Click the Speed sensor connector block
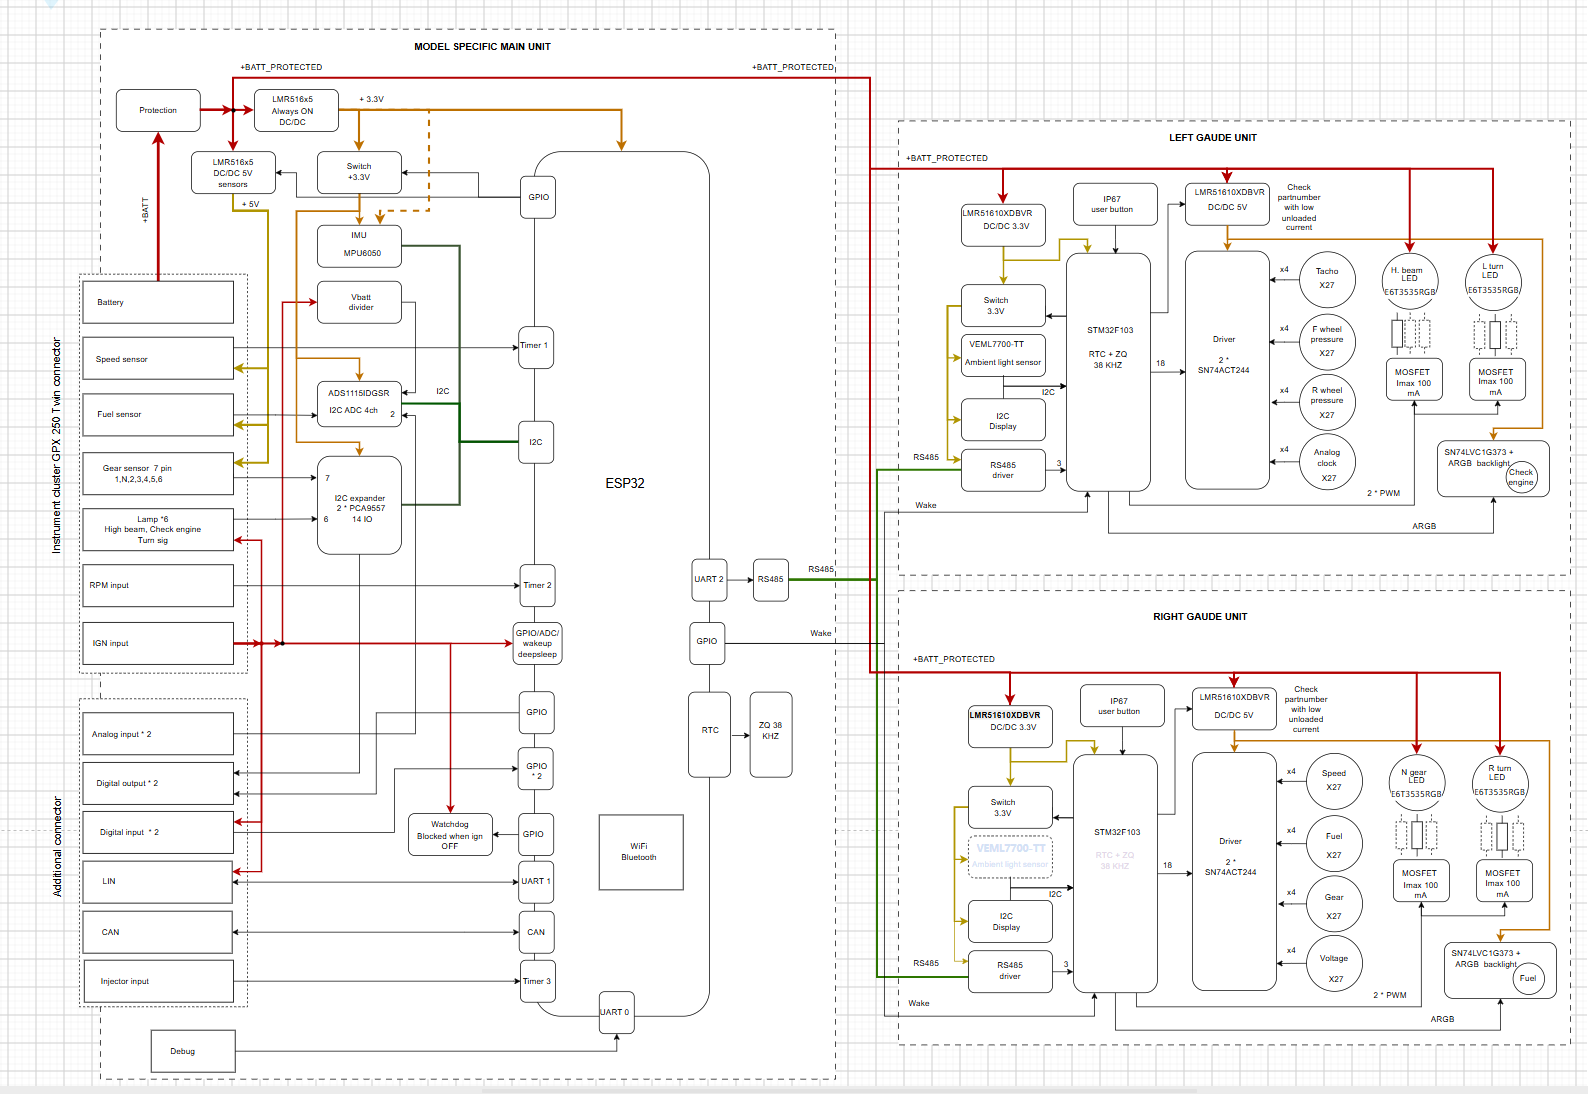 click(x=158, y=359)
